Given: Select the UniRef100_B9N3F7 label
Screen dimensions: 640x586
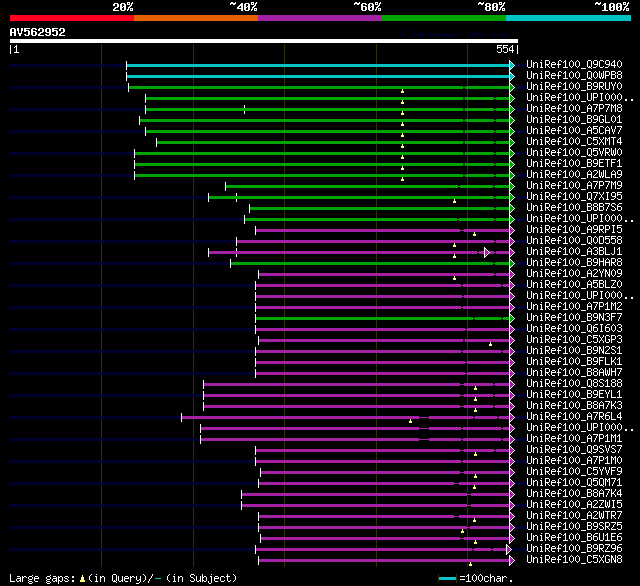Looking at the screenshot, I should 574,318.
